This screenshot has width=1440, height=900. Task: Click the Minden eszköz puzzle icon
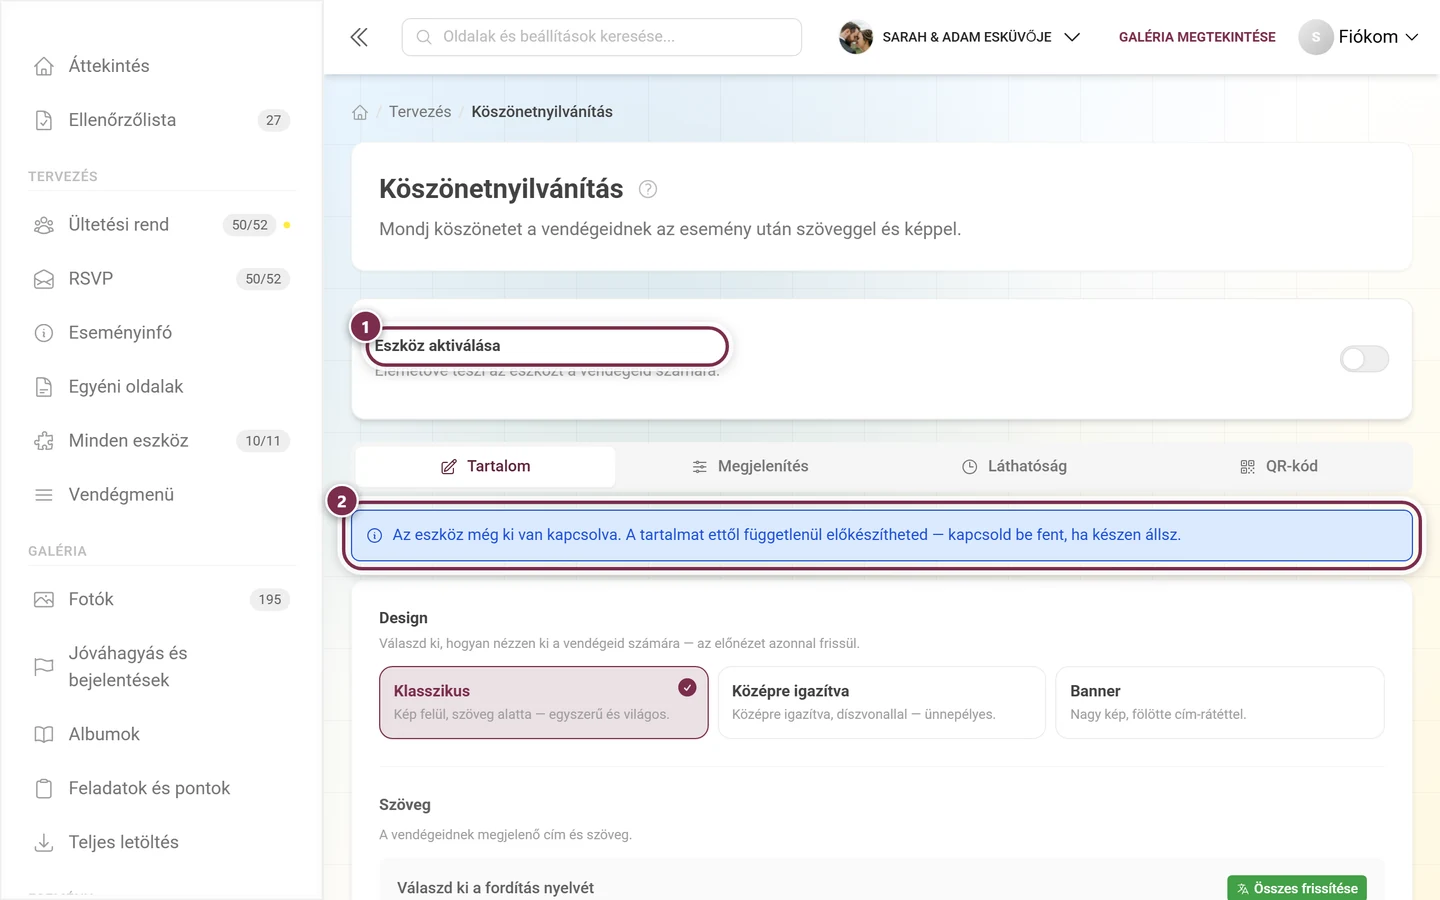[44, 441]
